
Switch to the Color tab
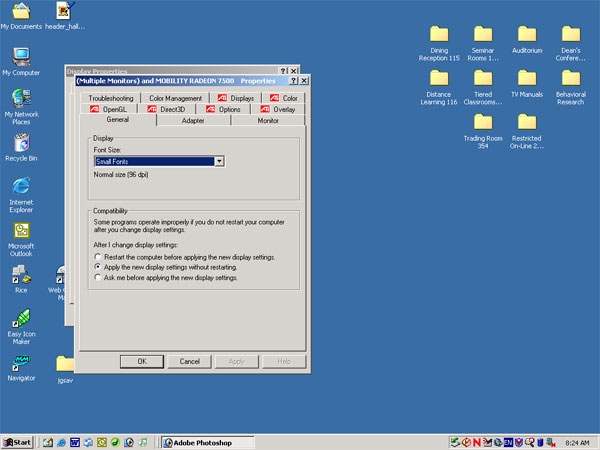[x=284, y=98]
